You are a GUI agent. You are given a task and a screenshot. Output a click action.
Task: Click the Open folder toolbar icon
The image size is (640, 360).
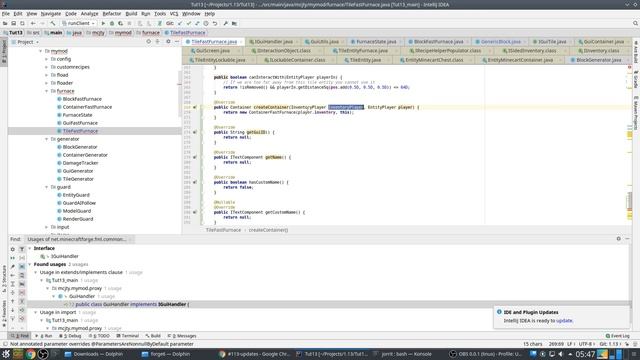pyautogui.click(x=5, y=24)
